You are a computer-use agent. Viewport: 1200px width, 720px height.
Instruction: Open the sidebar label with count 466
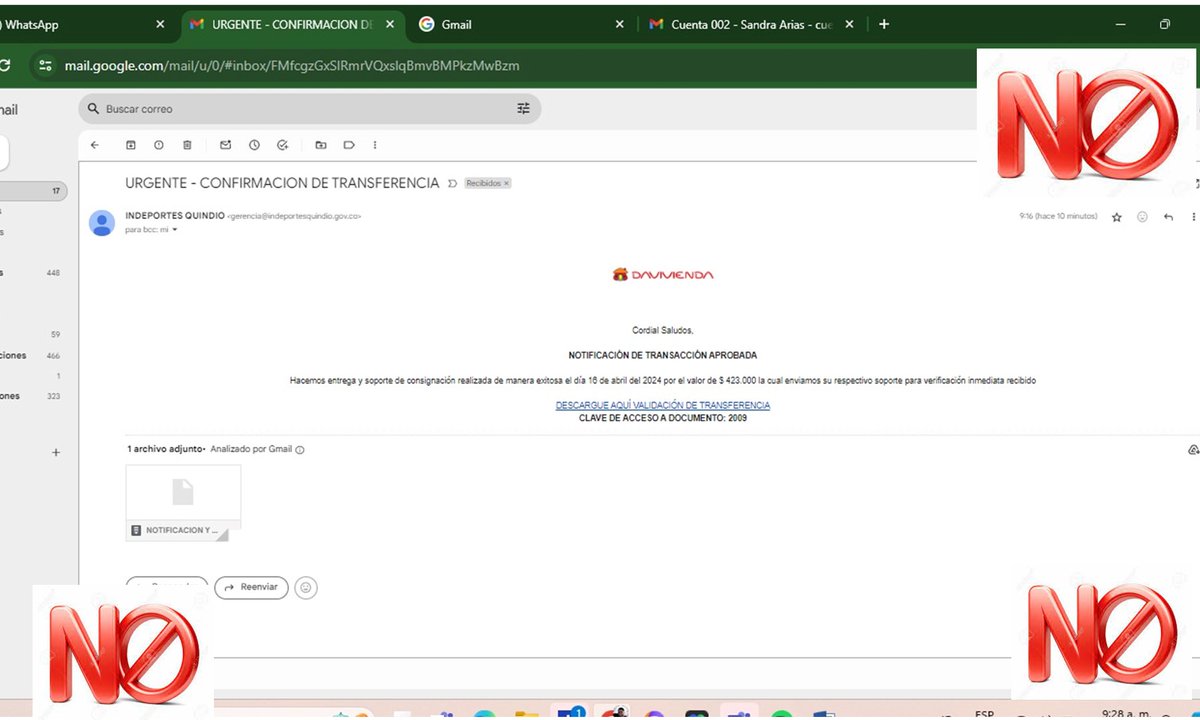tap(33, 356)
